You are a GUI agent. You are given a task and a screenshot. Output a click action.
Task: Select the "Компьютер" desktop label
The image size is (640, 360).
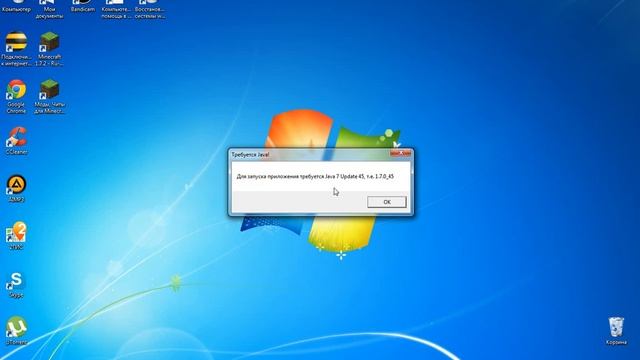16,9
